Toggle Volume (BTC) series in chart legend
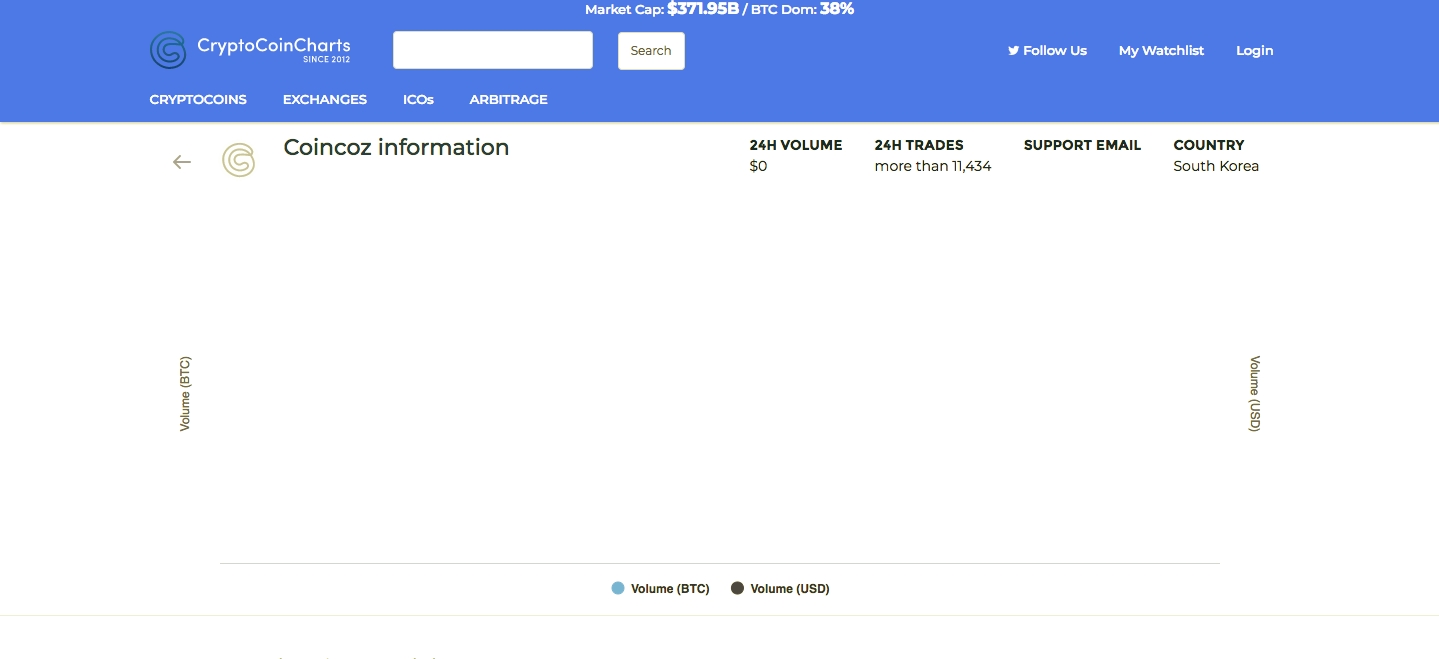 click(660, 588)
